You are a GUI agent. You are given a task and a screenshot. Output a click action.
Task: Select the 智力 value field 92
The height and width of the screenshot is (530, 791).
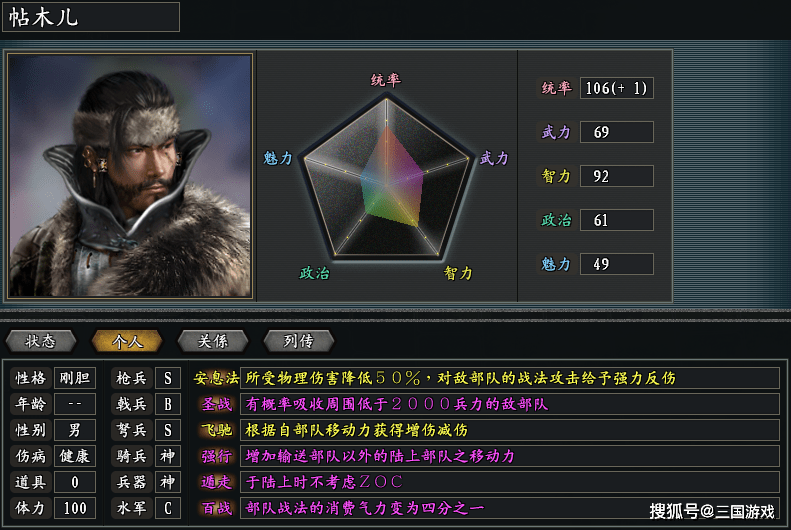[x=616, y=176]
